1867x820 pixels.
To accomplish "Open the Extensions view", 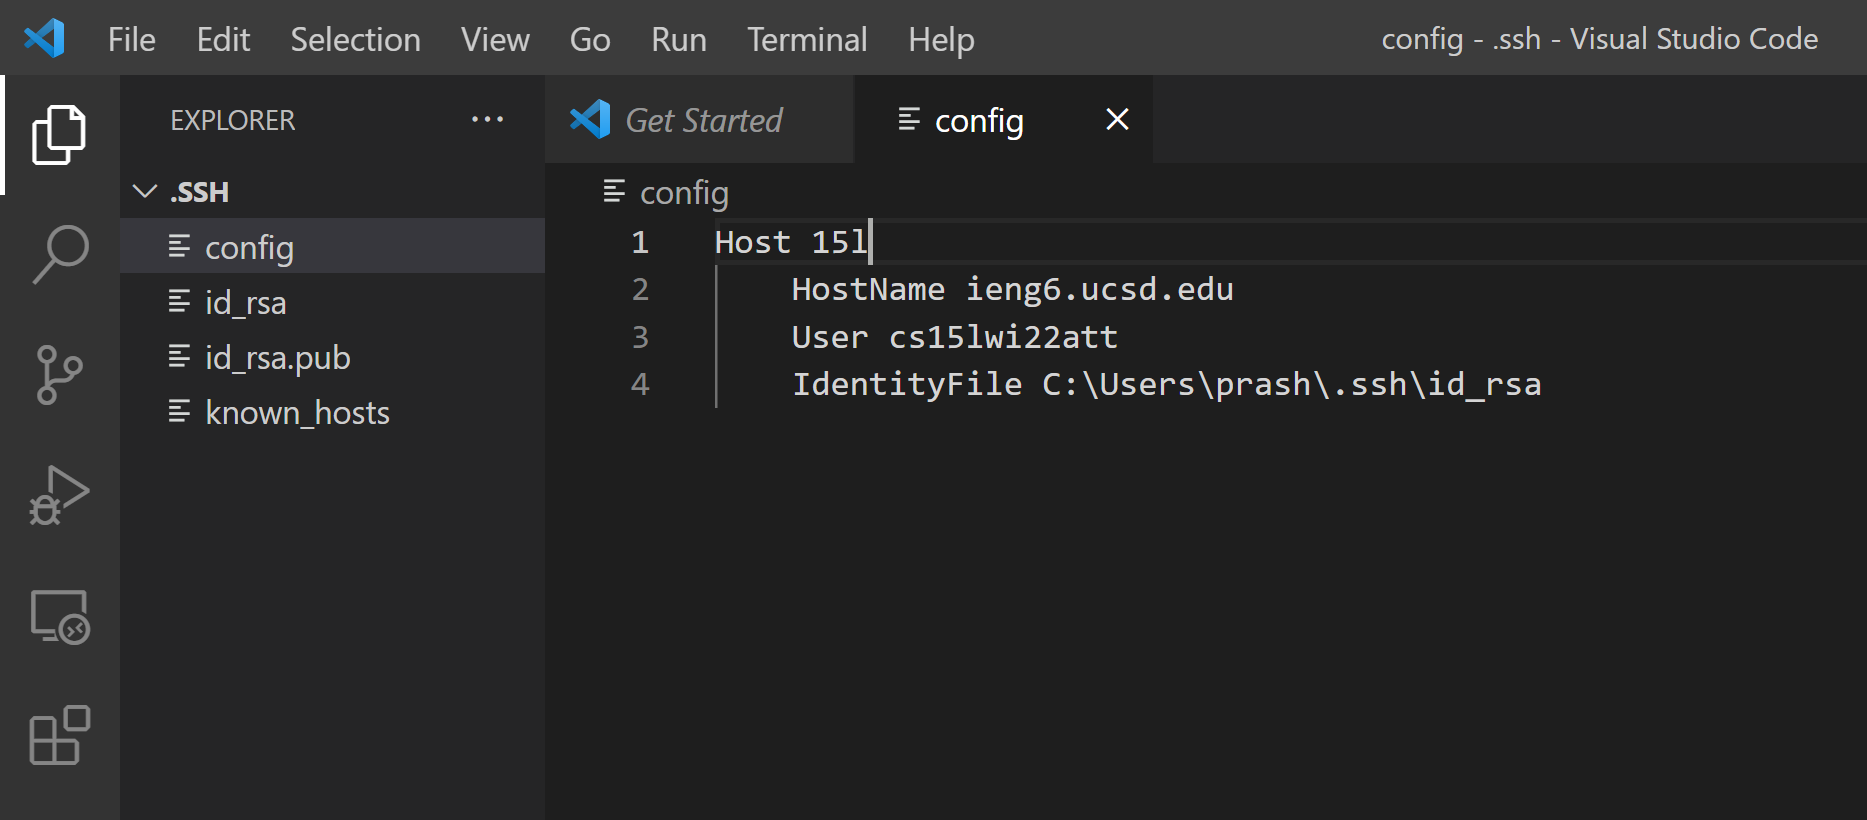I will 60,735.
